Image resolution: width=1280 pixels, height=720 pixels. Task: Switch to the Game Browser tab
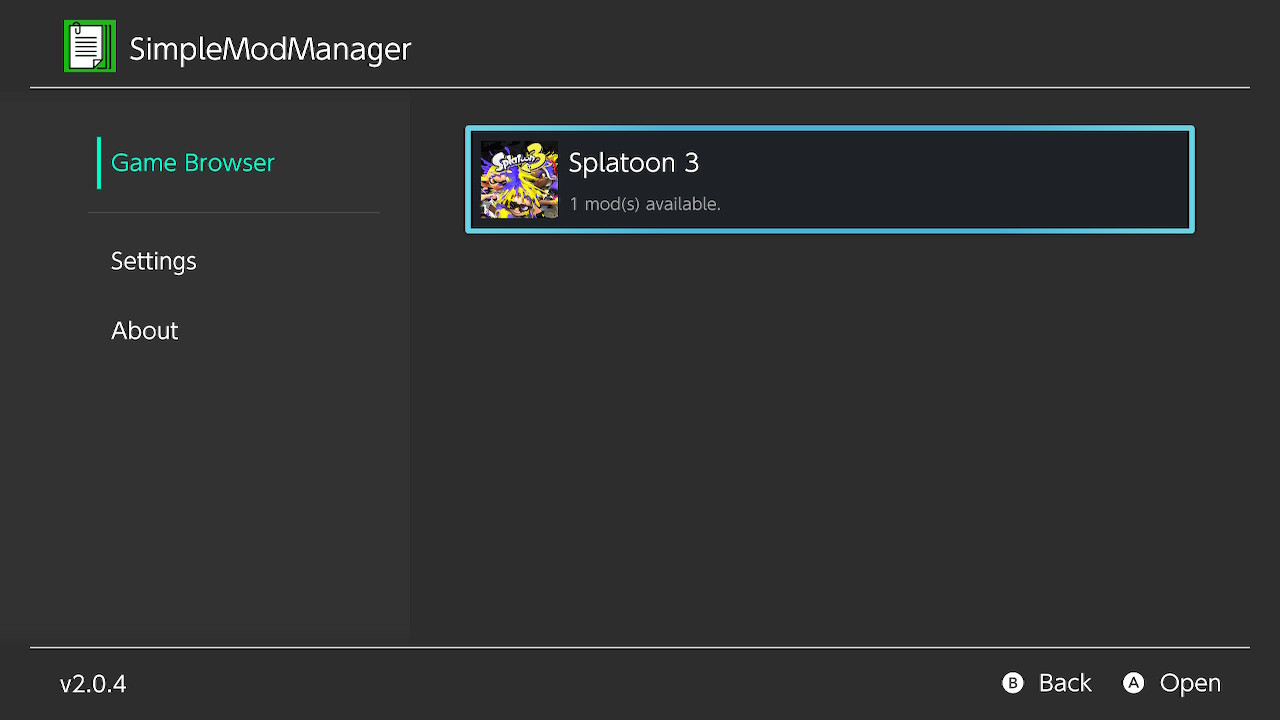pos(192,163)
